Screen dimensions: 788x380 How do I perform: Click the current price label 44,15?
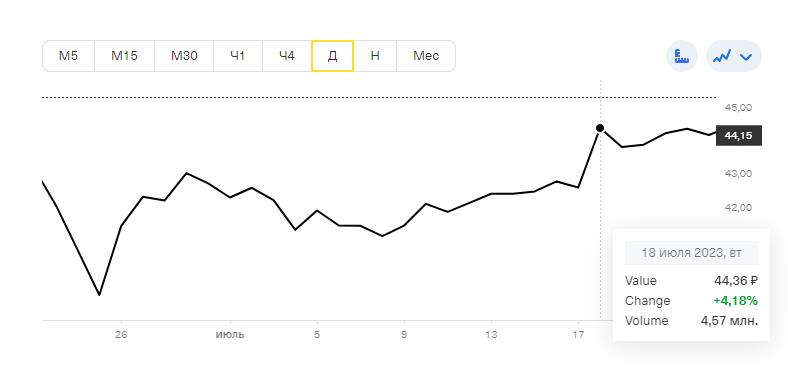tap(739, 136)
